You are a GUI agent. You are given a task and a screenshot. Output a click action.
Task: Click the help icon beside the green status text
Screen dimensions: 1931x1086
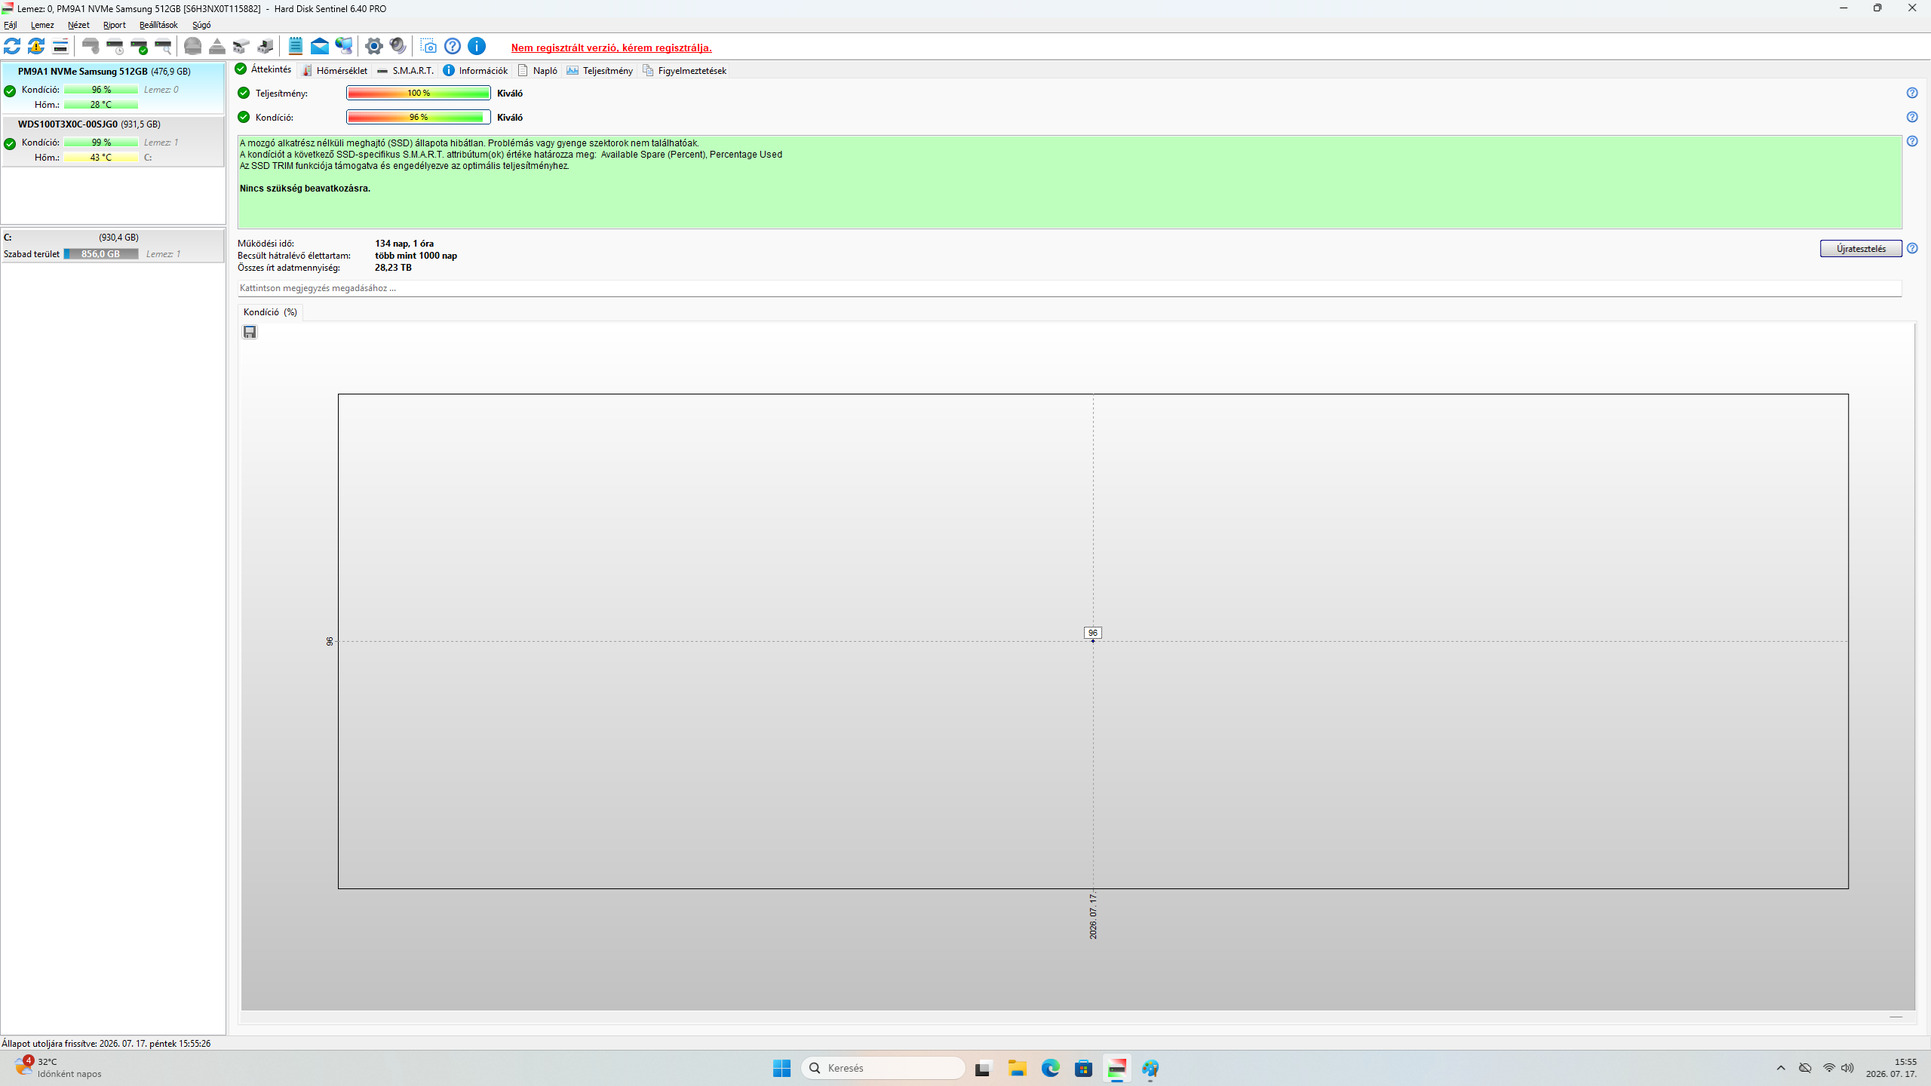pos(1912,141)
